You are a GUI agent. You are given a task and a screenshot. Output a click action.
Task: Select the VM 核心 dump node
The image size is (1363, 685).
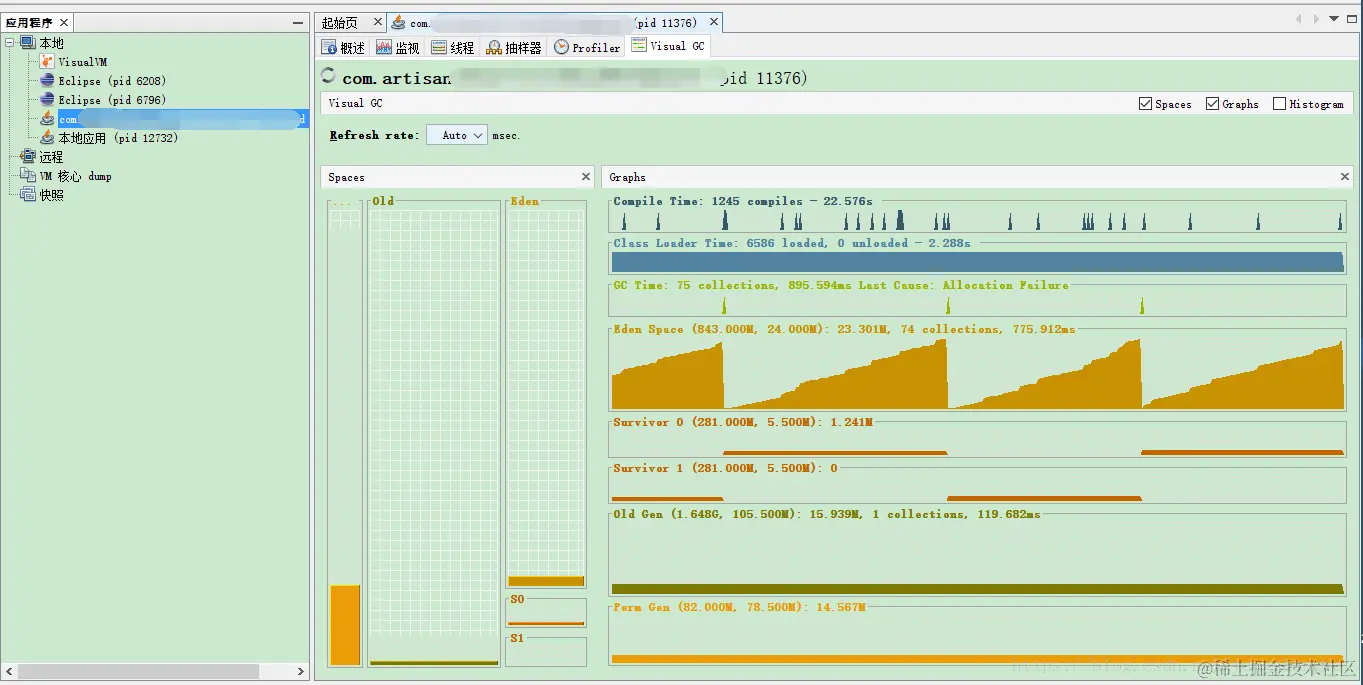[76, 176]
